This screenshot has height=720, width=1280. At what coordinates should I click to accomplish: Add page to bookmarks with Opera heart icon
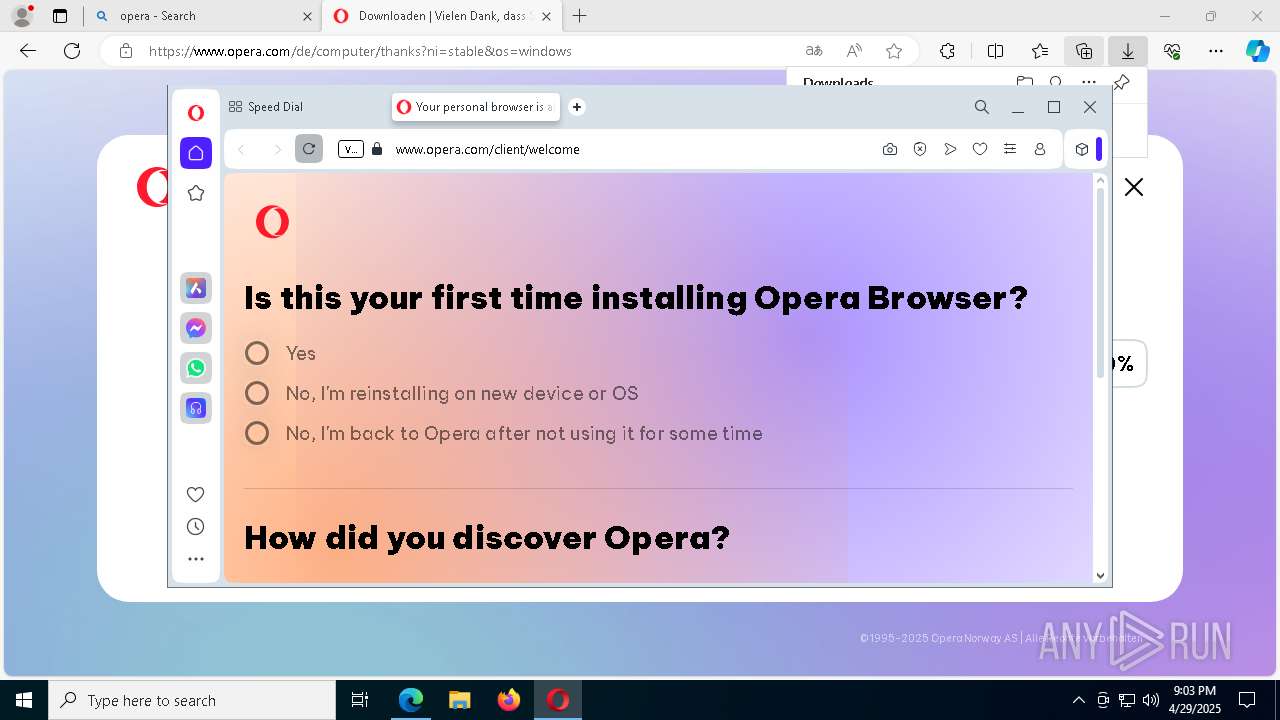click(980, 149)
